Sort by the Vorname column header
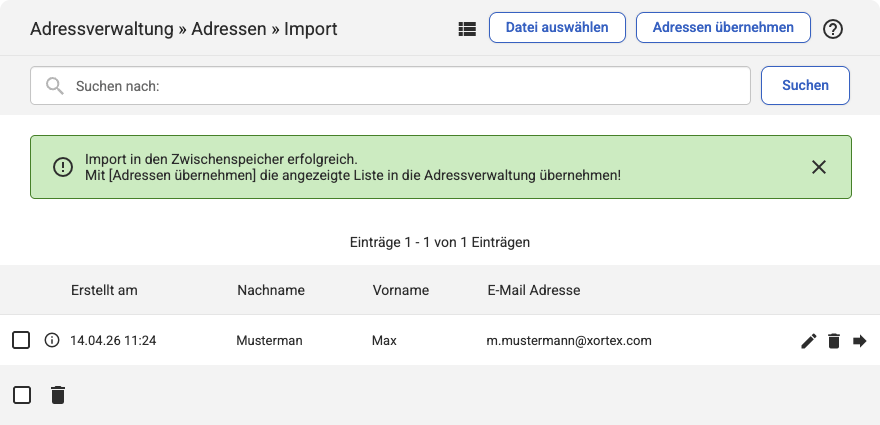Viewport: 880px width, 425px height. (x=401, y=290)
